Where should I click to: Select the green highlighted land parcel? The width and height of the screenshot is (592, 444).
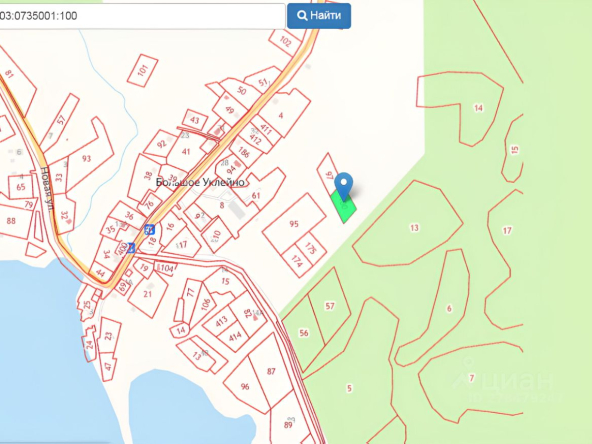click(x=344, y=207)
